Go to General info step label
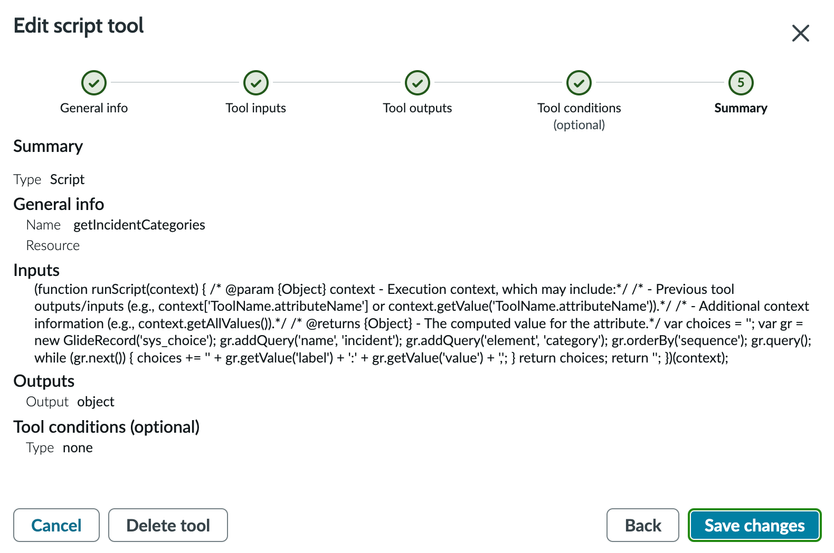This screenshot has width=834, height=553. [94, 108]
